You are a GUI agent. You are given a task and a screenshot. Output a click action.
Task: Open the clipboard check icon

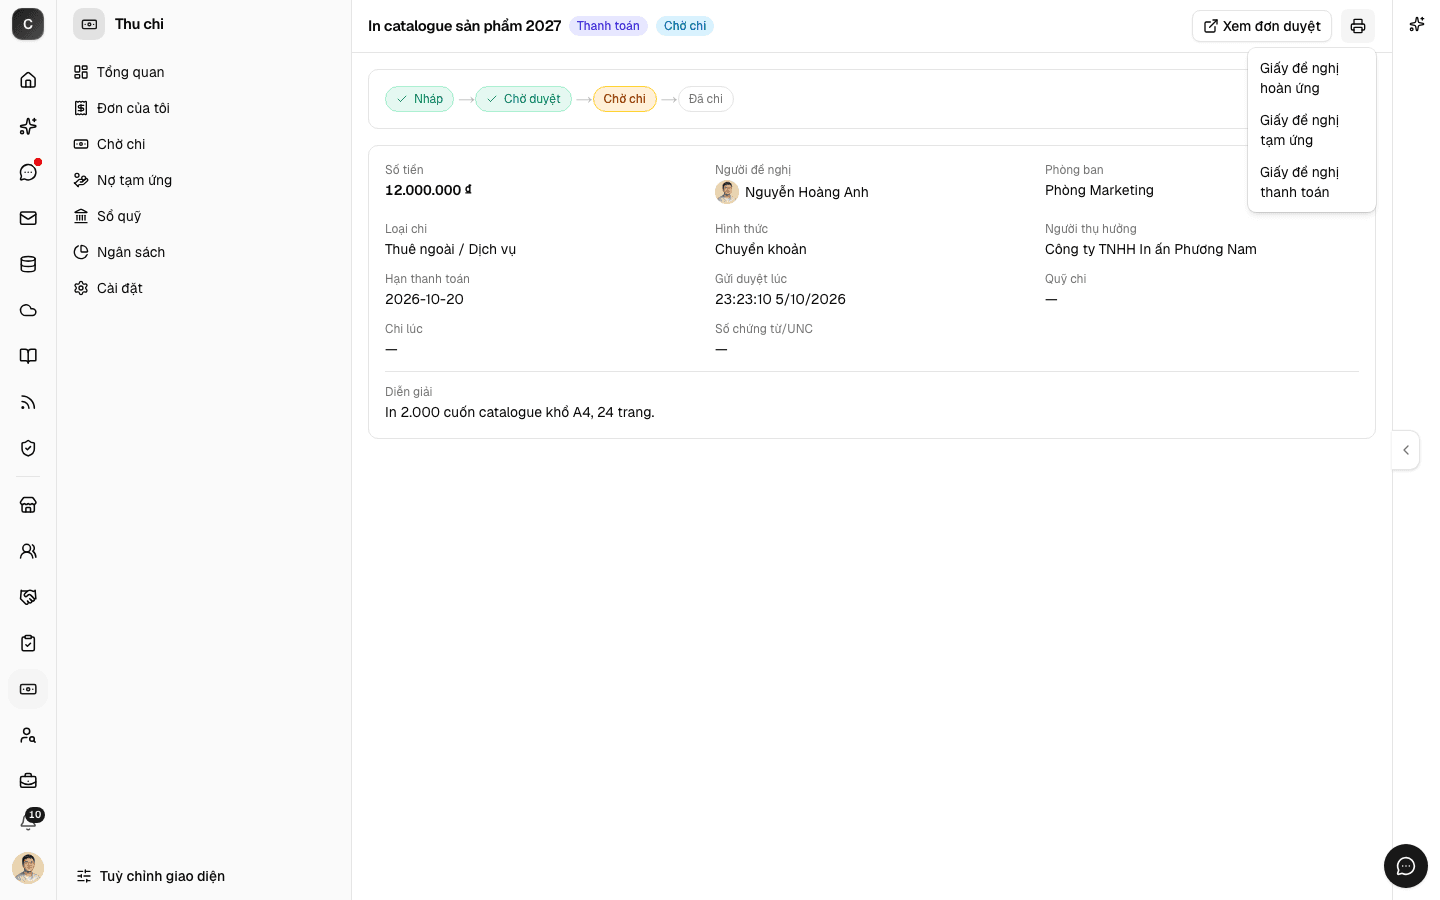pos(28,643)
